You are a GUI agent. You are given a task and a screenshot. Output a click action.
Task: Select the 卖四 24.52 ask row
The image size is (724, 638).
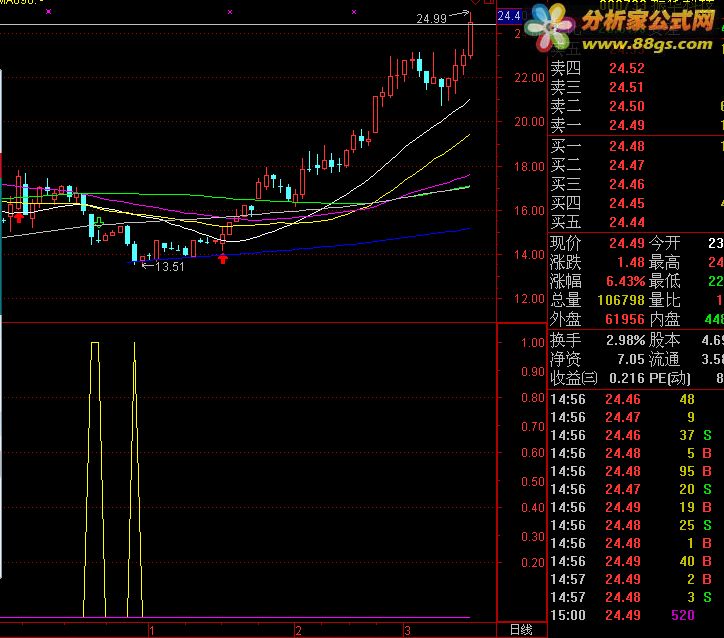637,68
